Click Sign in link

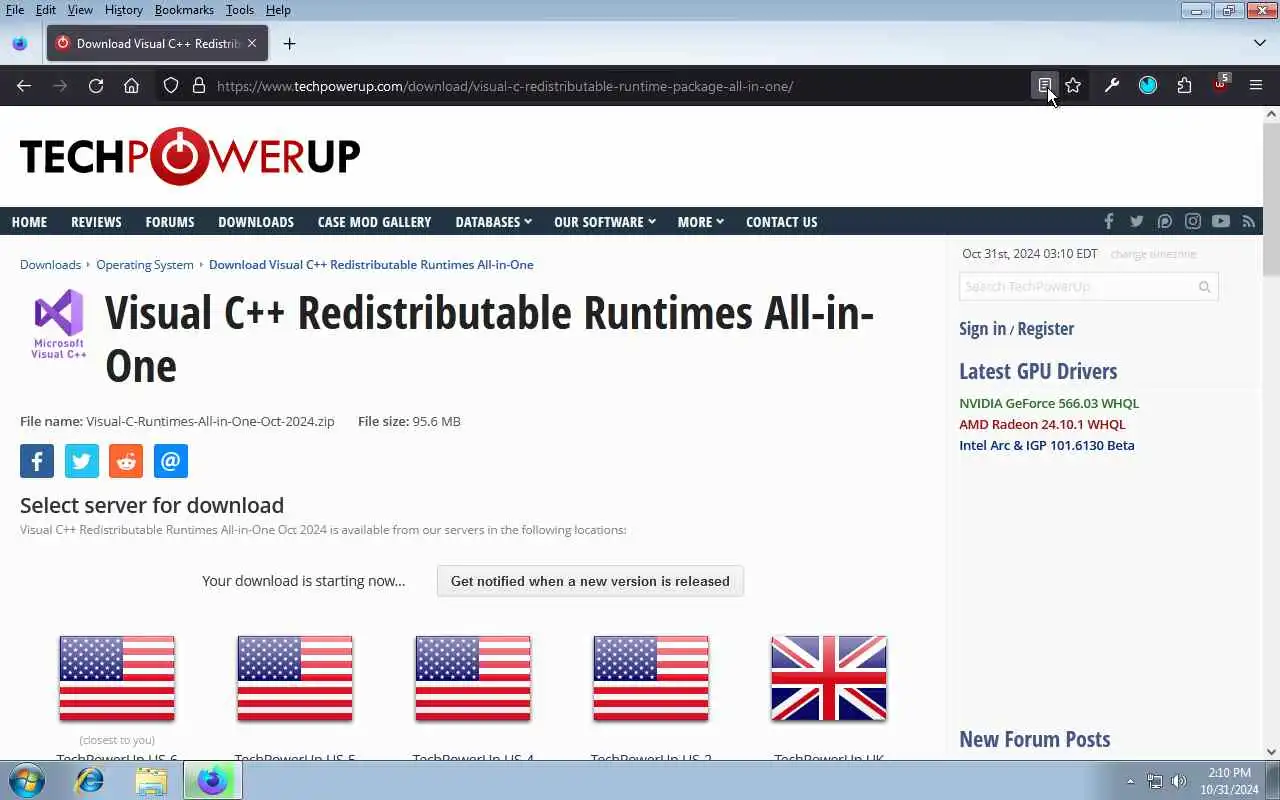(x=982, y=329)
